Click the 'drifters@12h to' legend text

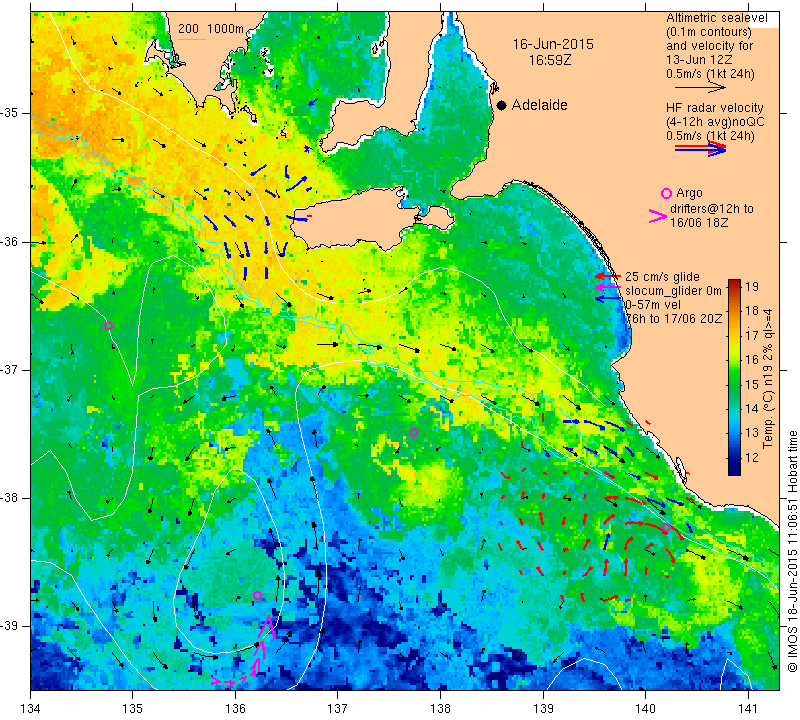click(x=711, y=209)
